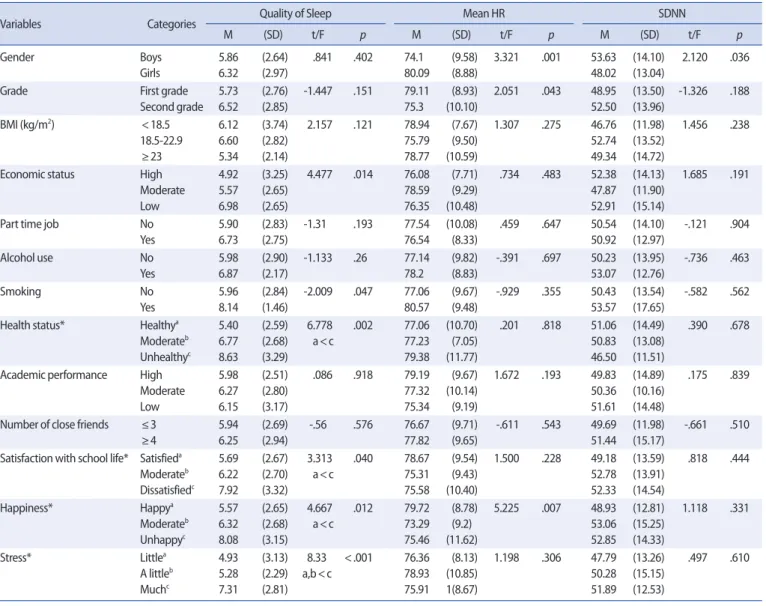Screen dimensions: 766x606
Task: Click the '<.001' p value for Stress
Action: (359, 558)
